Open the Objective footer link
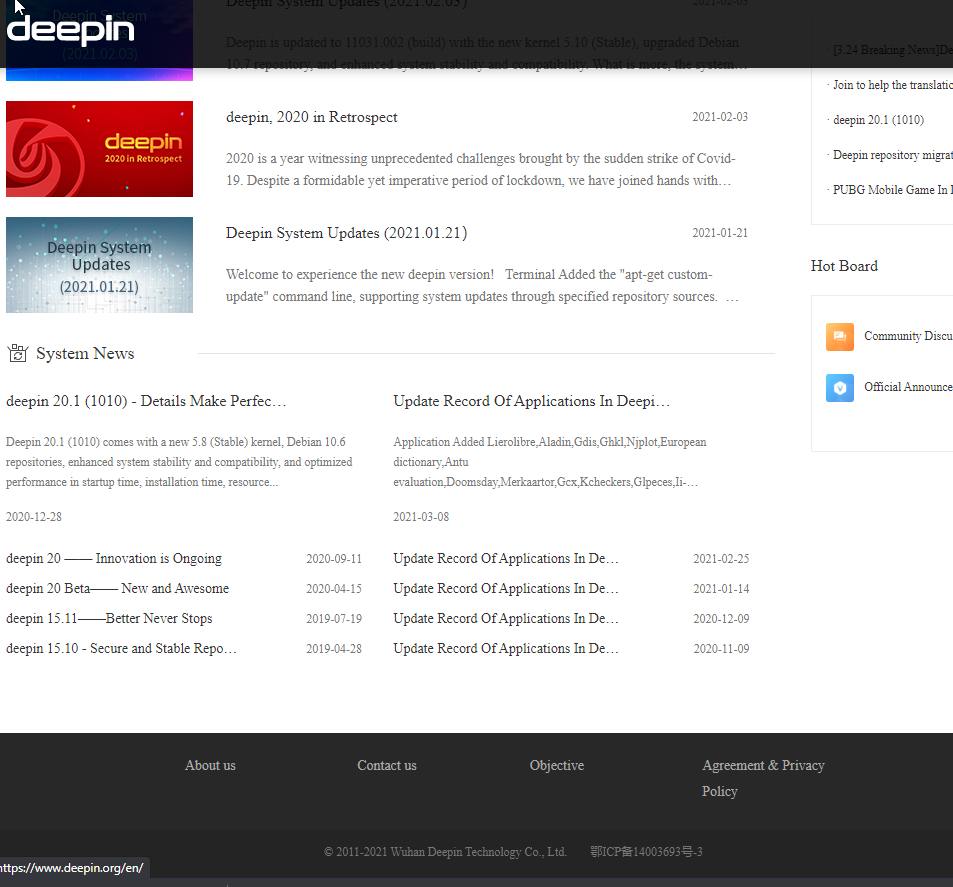 click(x=557, y=765)
